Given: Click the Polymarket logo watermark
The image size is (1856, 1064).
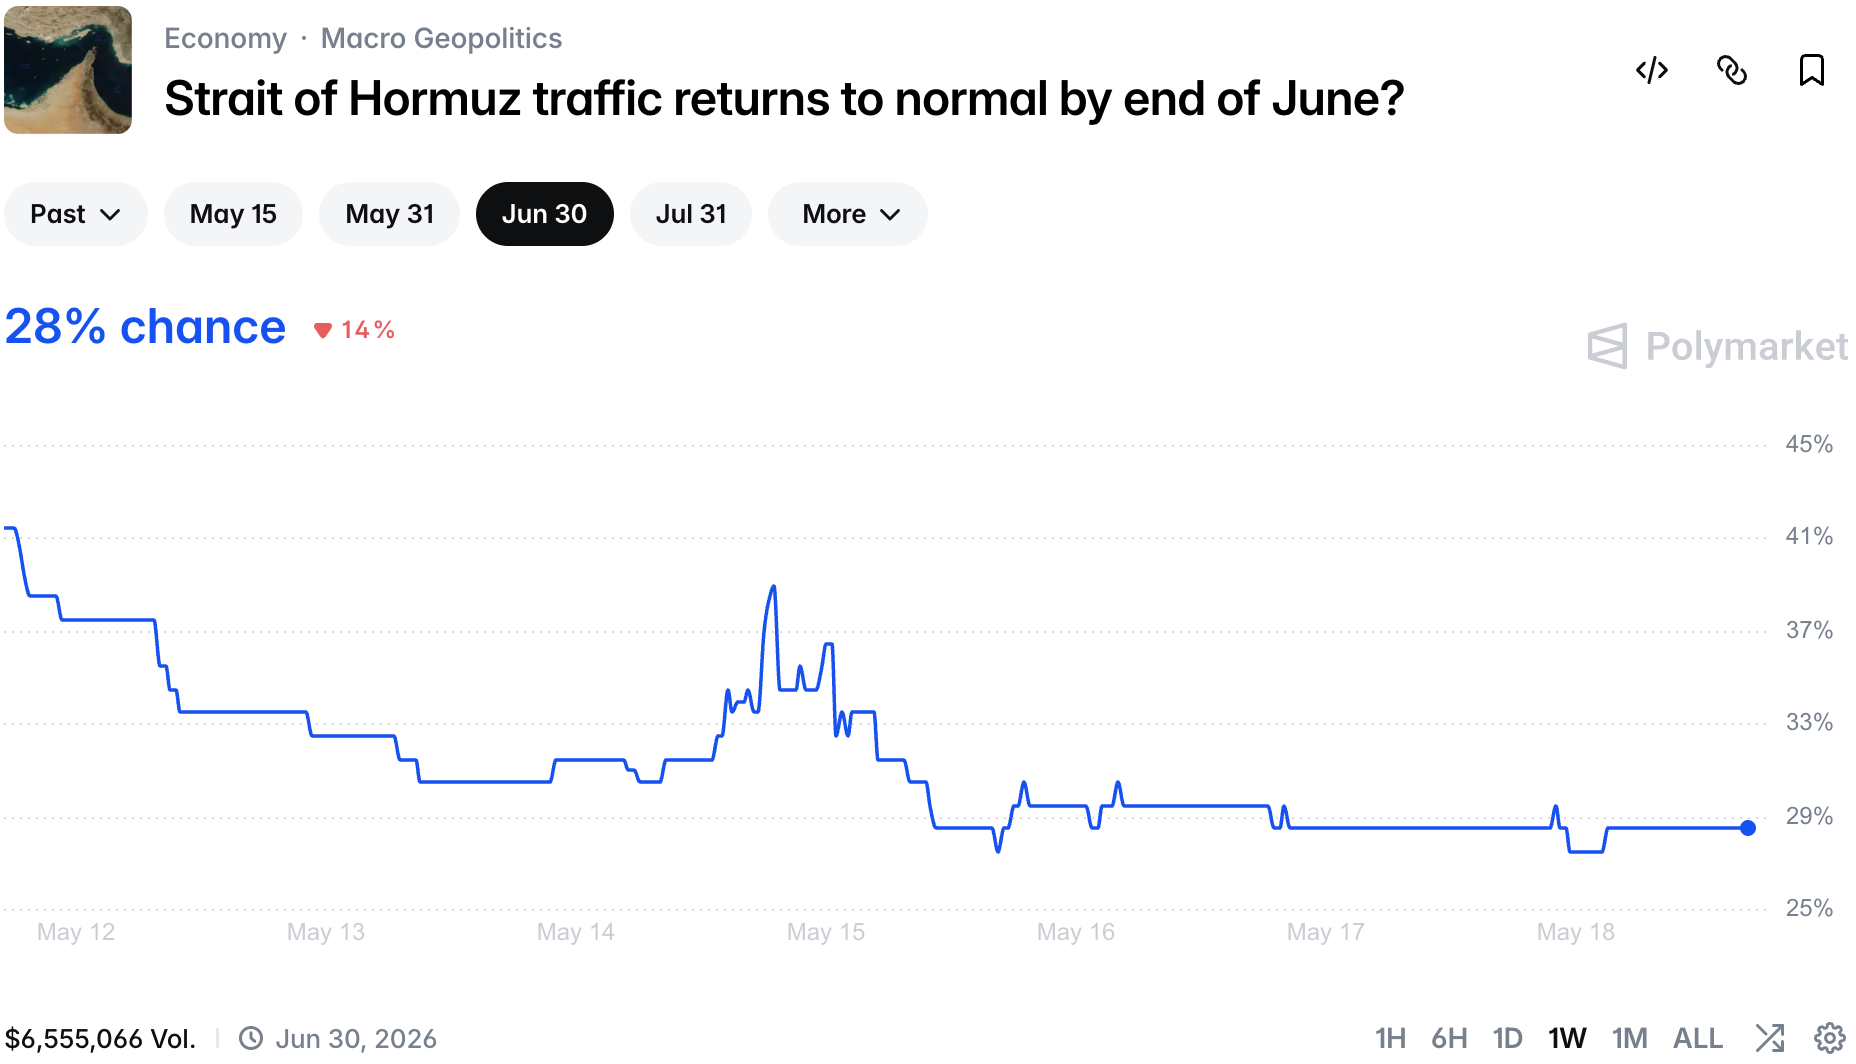Looking at the screenshot, I should [x=1717, y=347].
